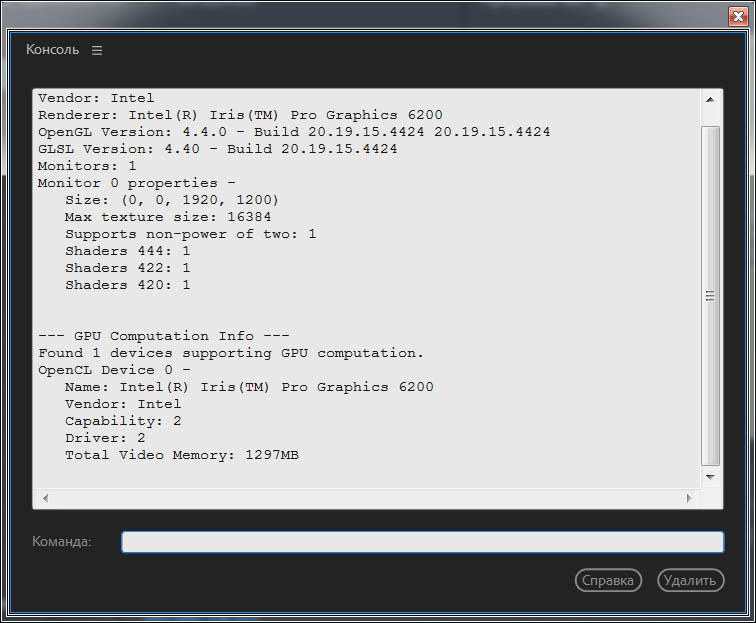
Task: Click the 'Shaders 422: 1' line
Action: point(128,268)
